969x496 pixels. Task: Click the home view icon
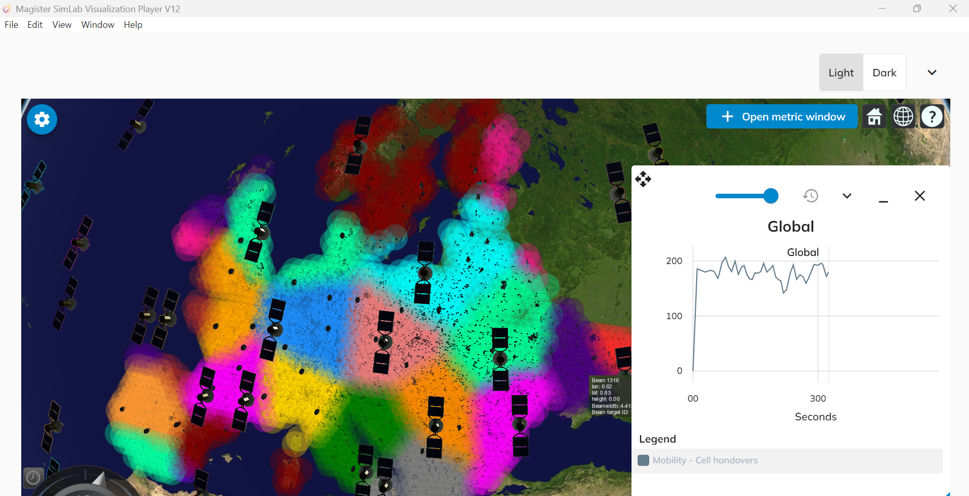(x=874, y=116)
